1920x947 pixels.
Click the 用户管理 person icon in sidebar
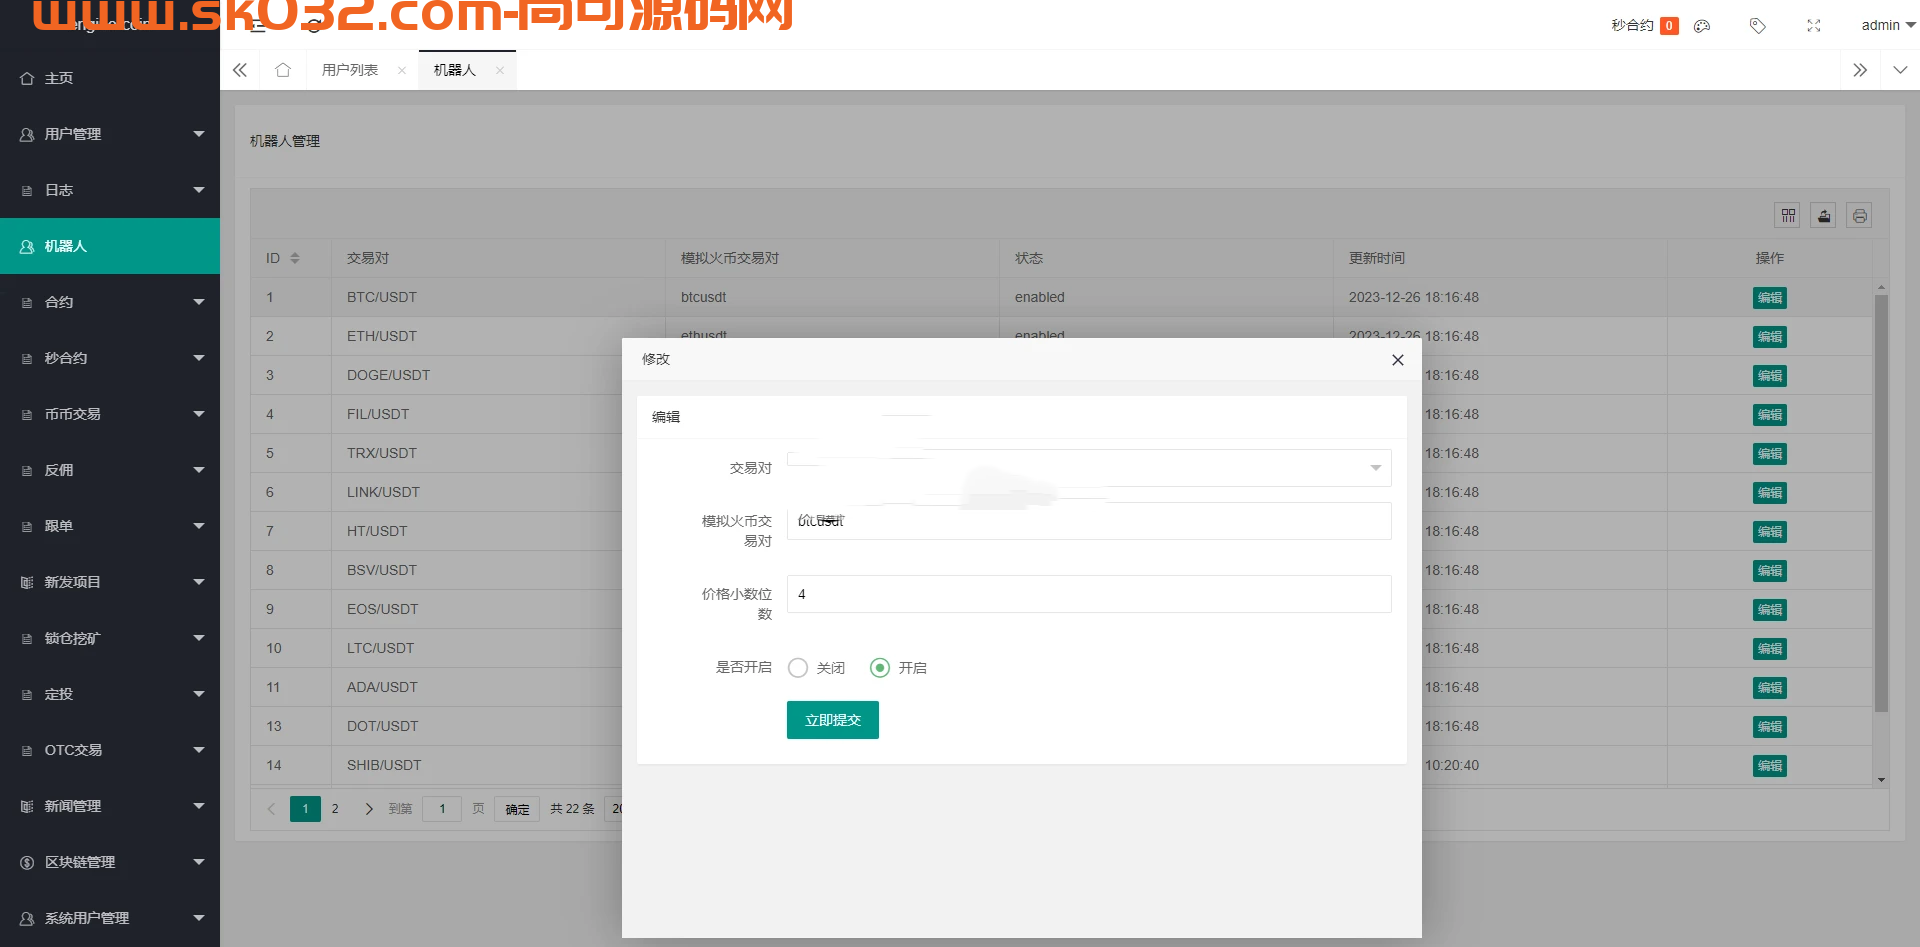27,134
